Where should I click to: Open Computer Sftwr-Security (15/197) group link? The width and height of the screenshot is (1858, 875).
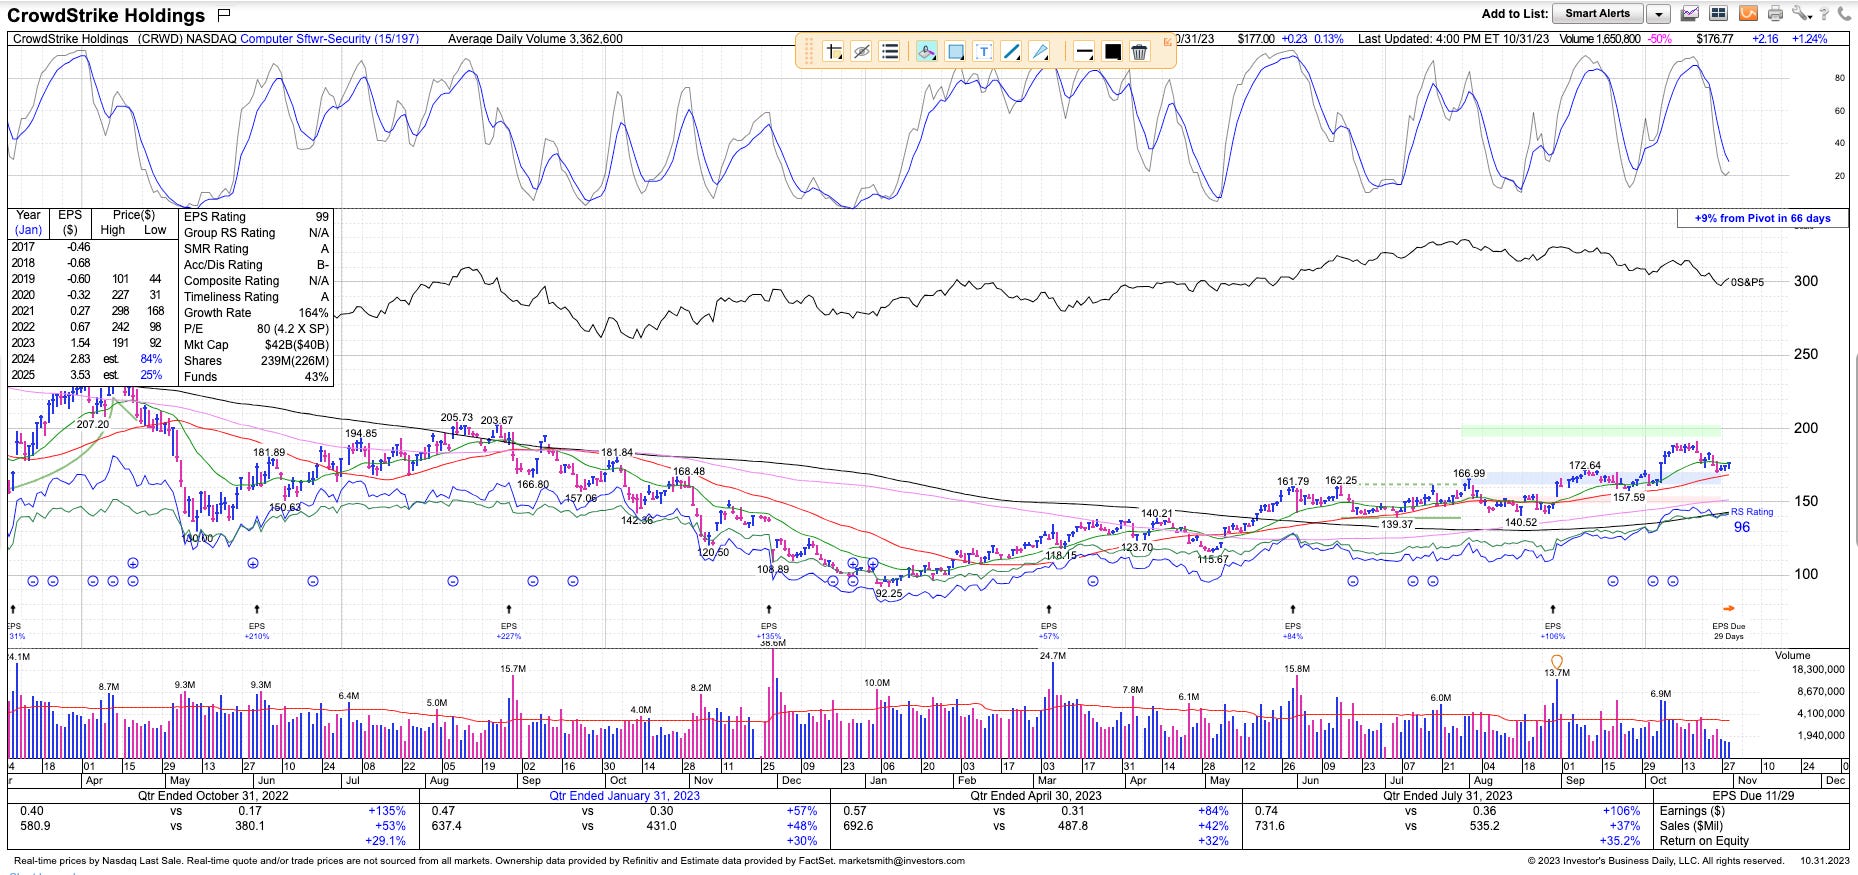[x=329, y=39]
